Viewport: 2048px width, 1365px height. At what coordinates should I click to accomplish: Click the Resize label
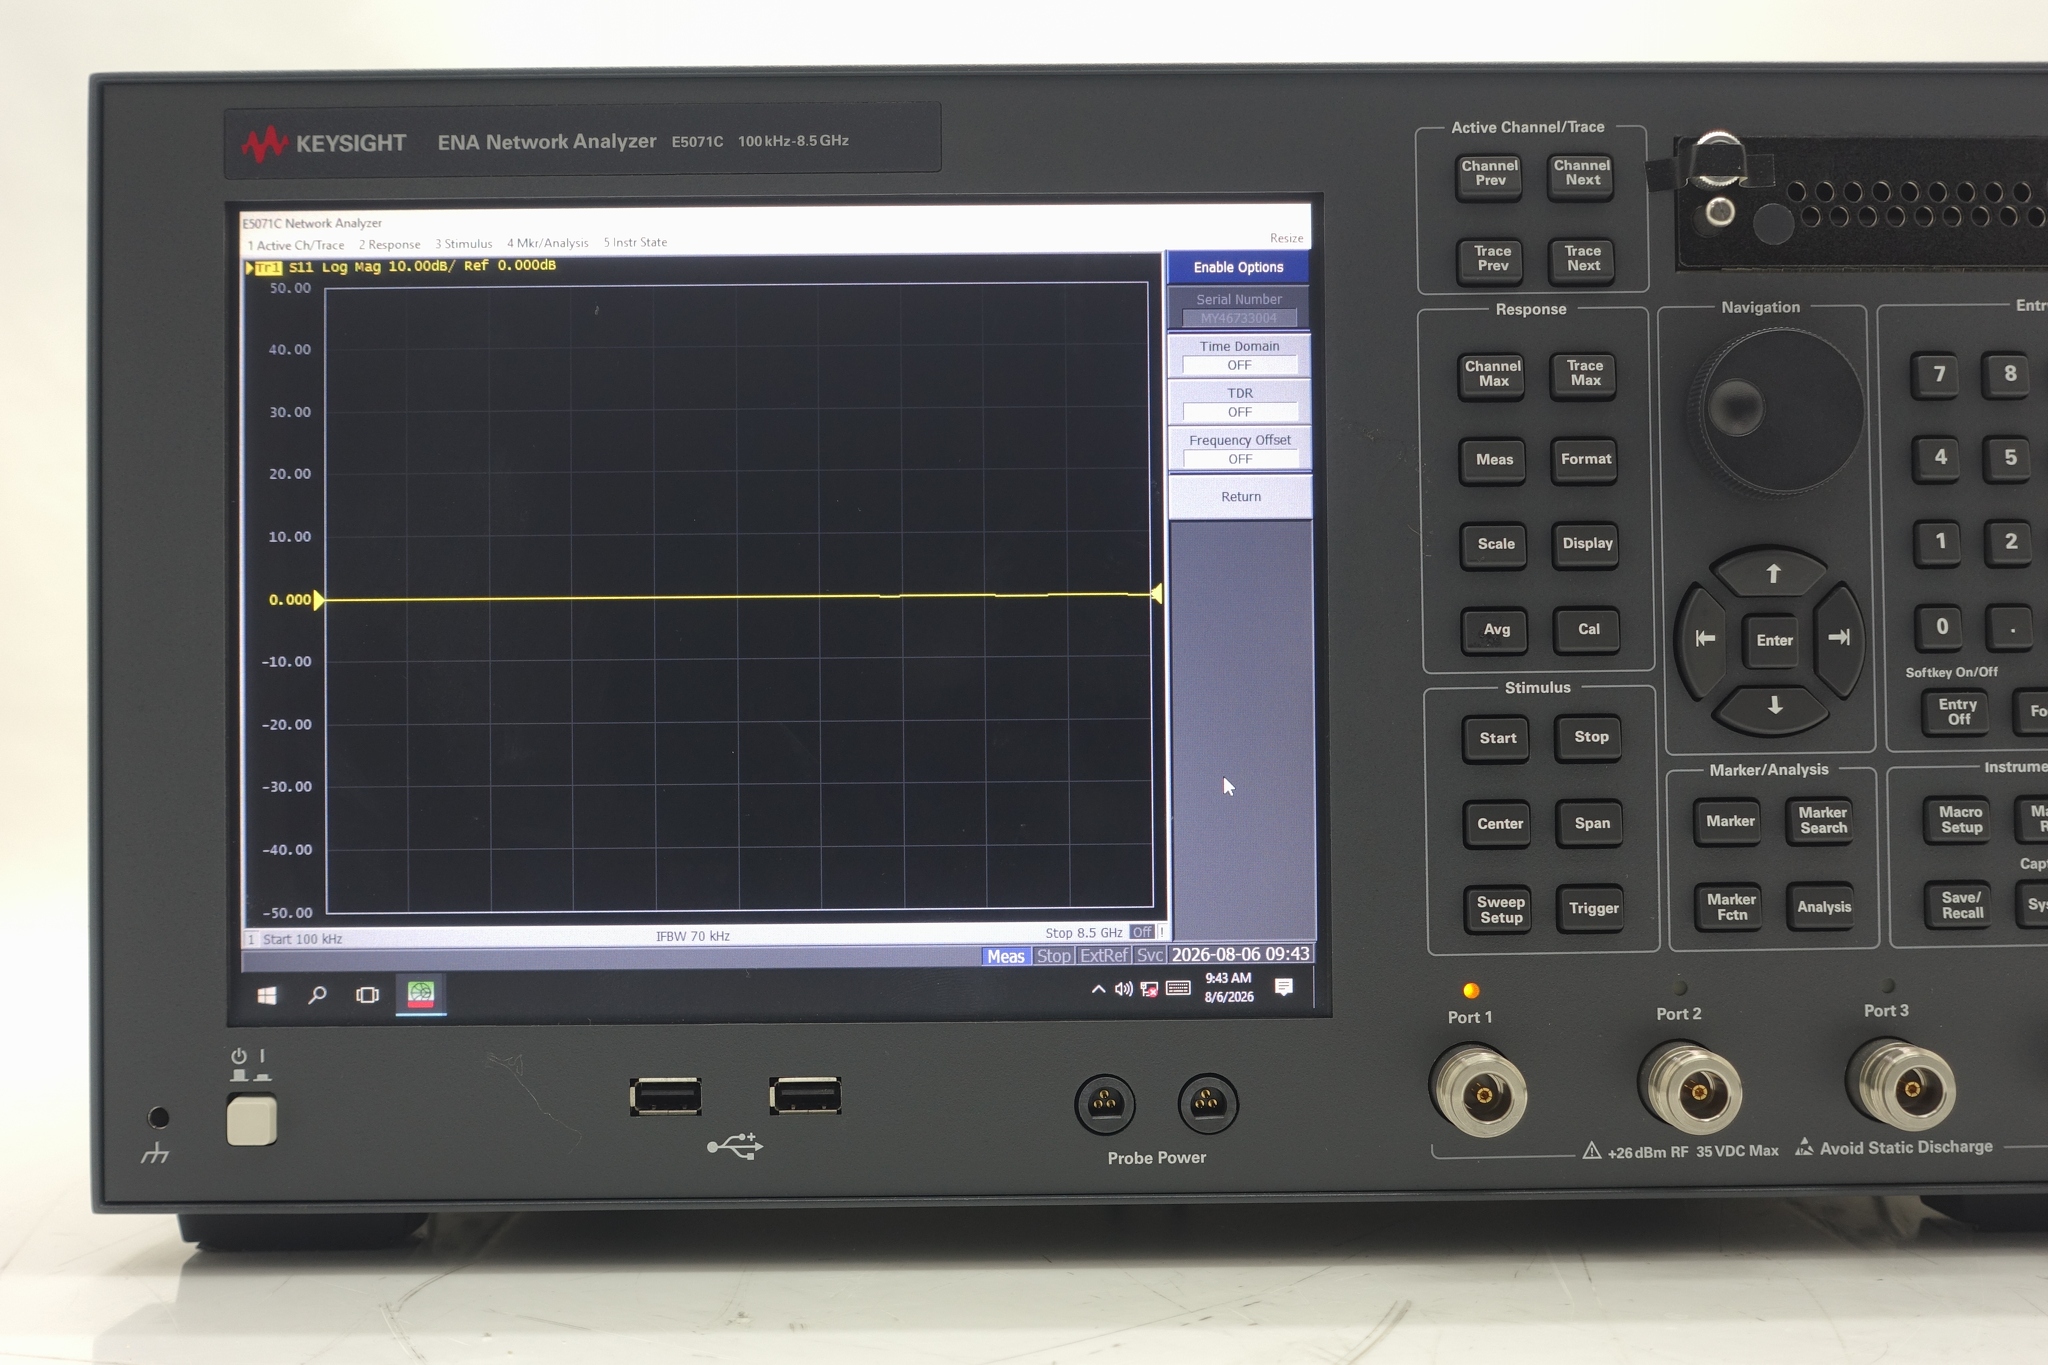pyautogui.click(x=1286, y=238)
